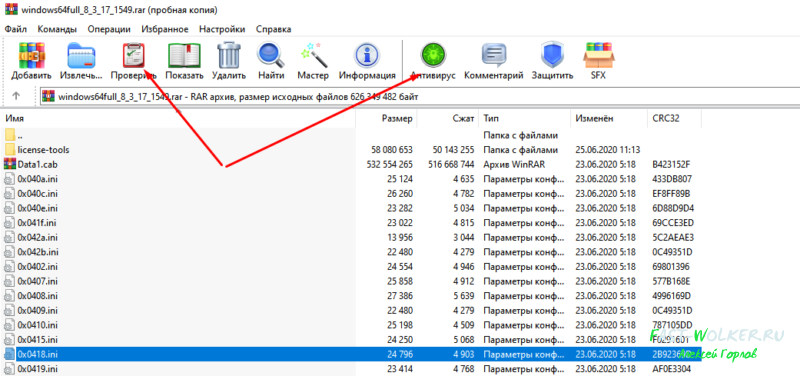Select file 0x0415.ini

point(37,339)
